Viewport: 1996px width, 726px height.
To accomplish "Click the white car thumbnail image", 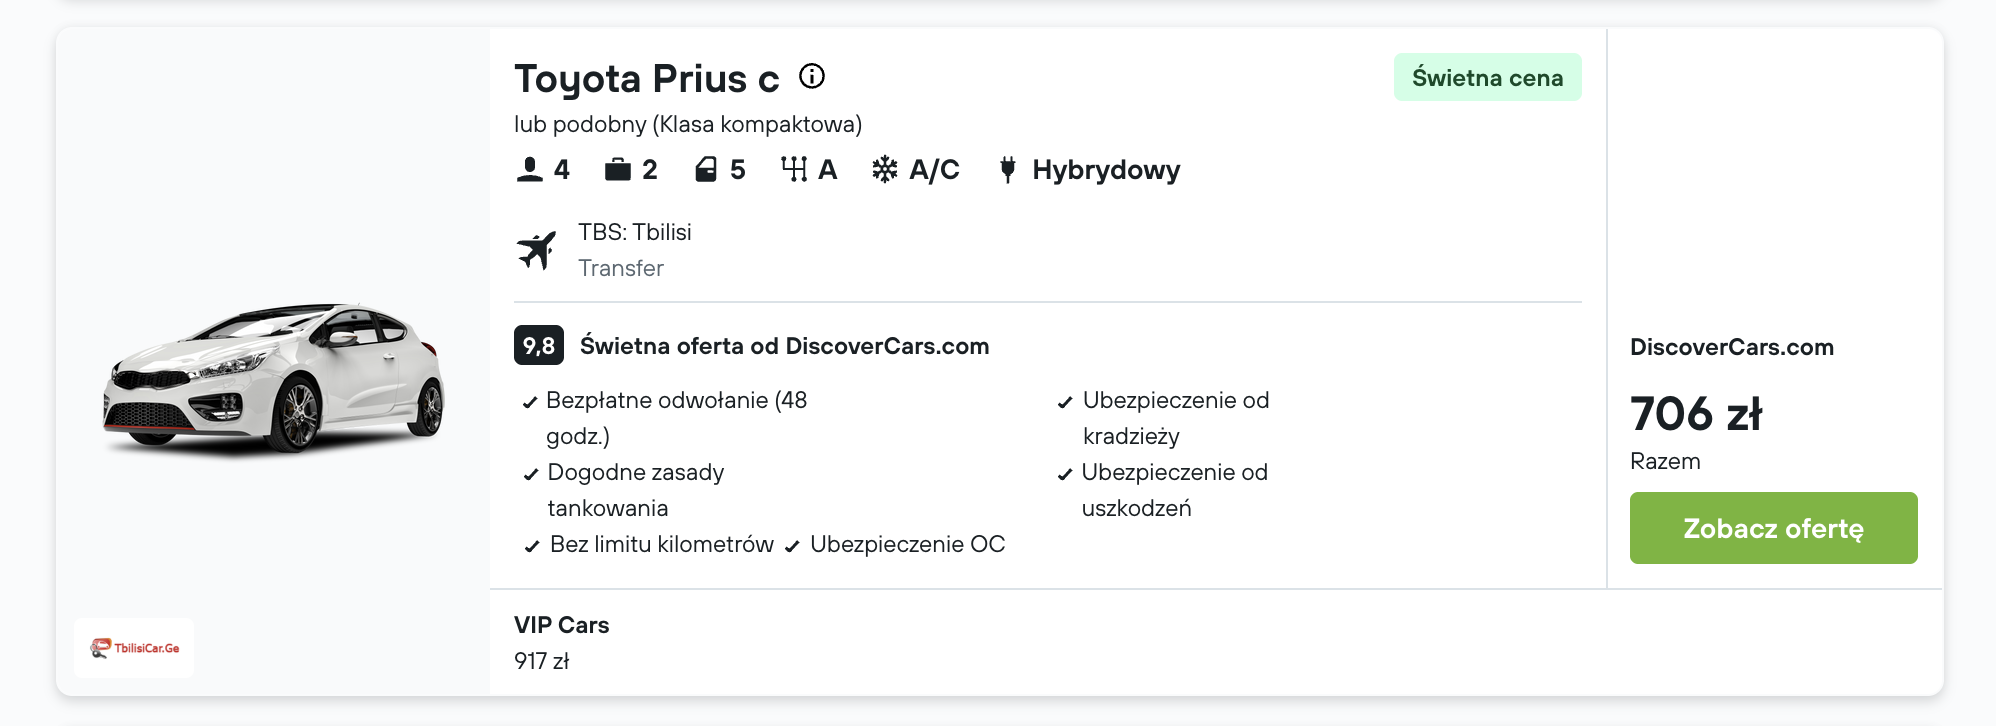I will [273, 378].
